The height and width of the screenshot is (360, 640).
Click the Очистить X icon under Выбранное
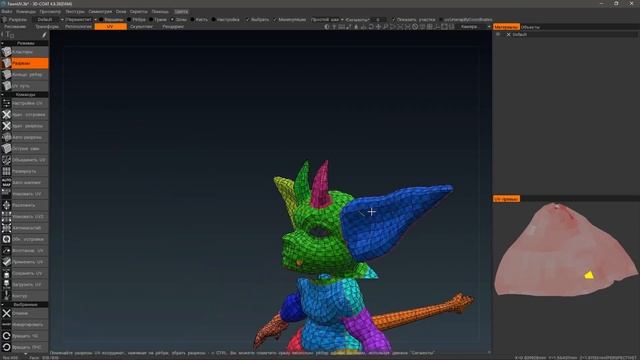point(6,313)
